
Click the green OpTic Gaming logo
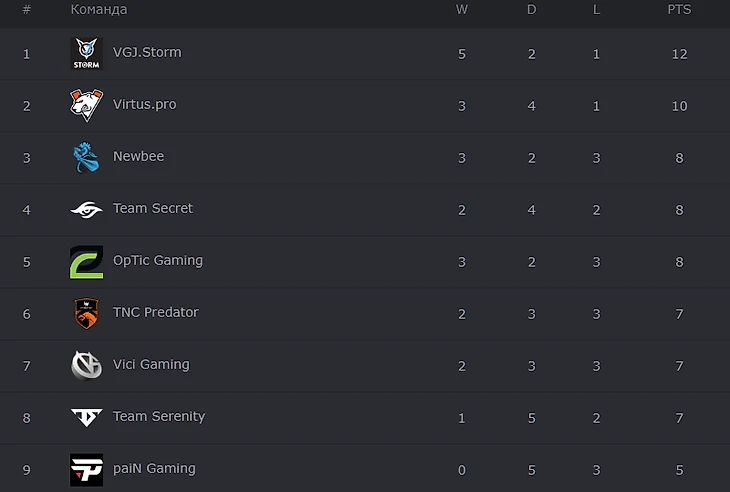(x=87, y=262)
